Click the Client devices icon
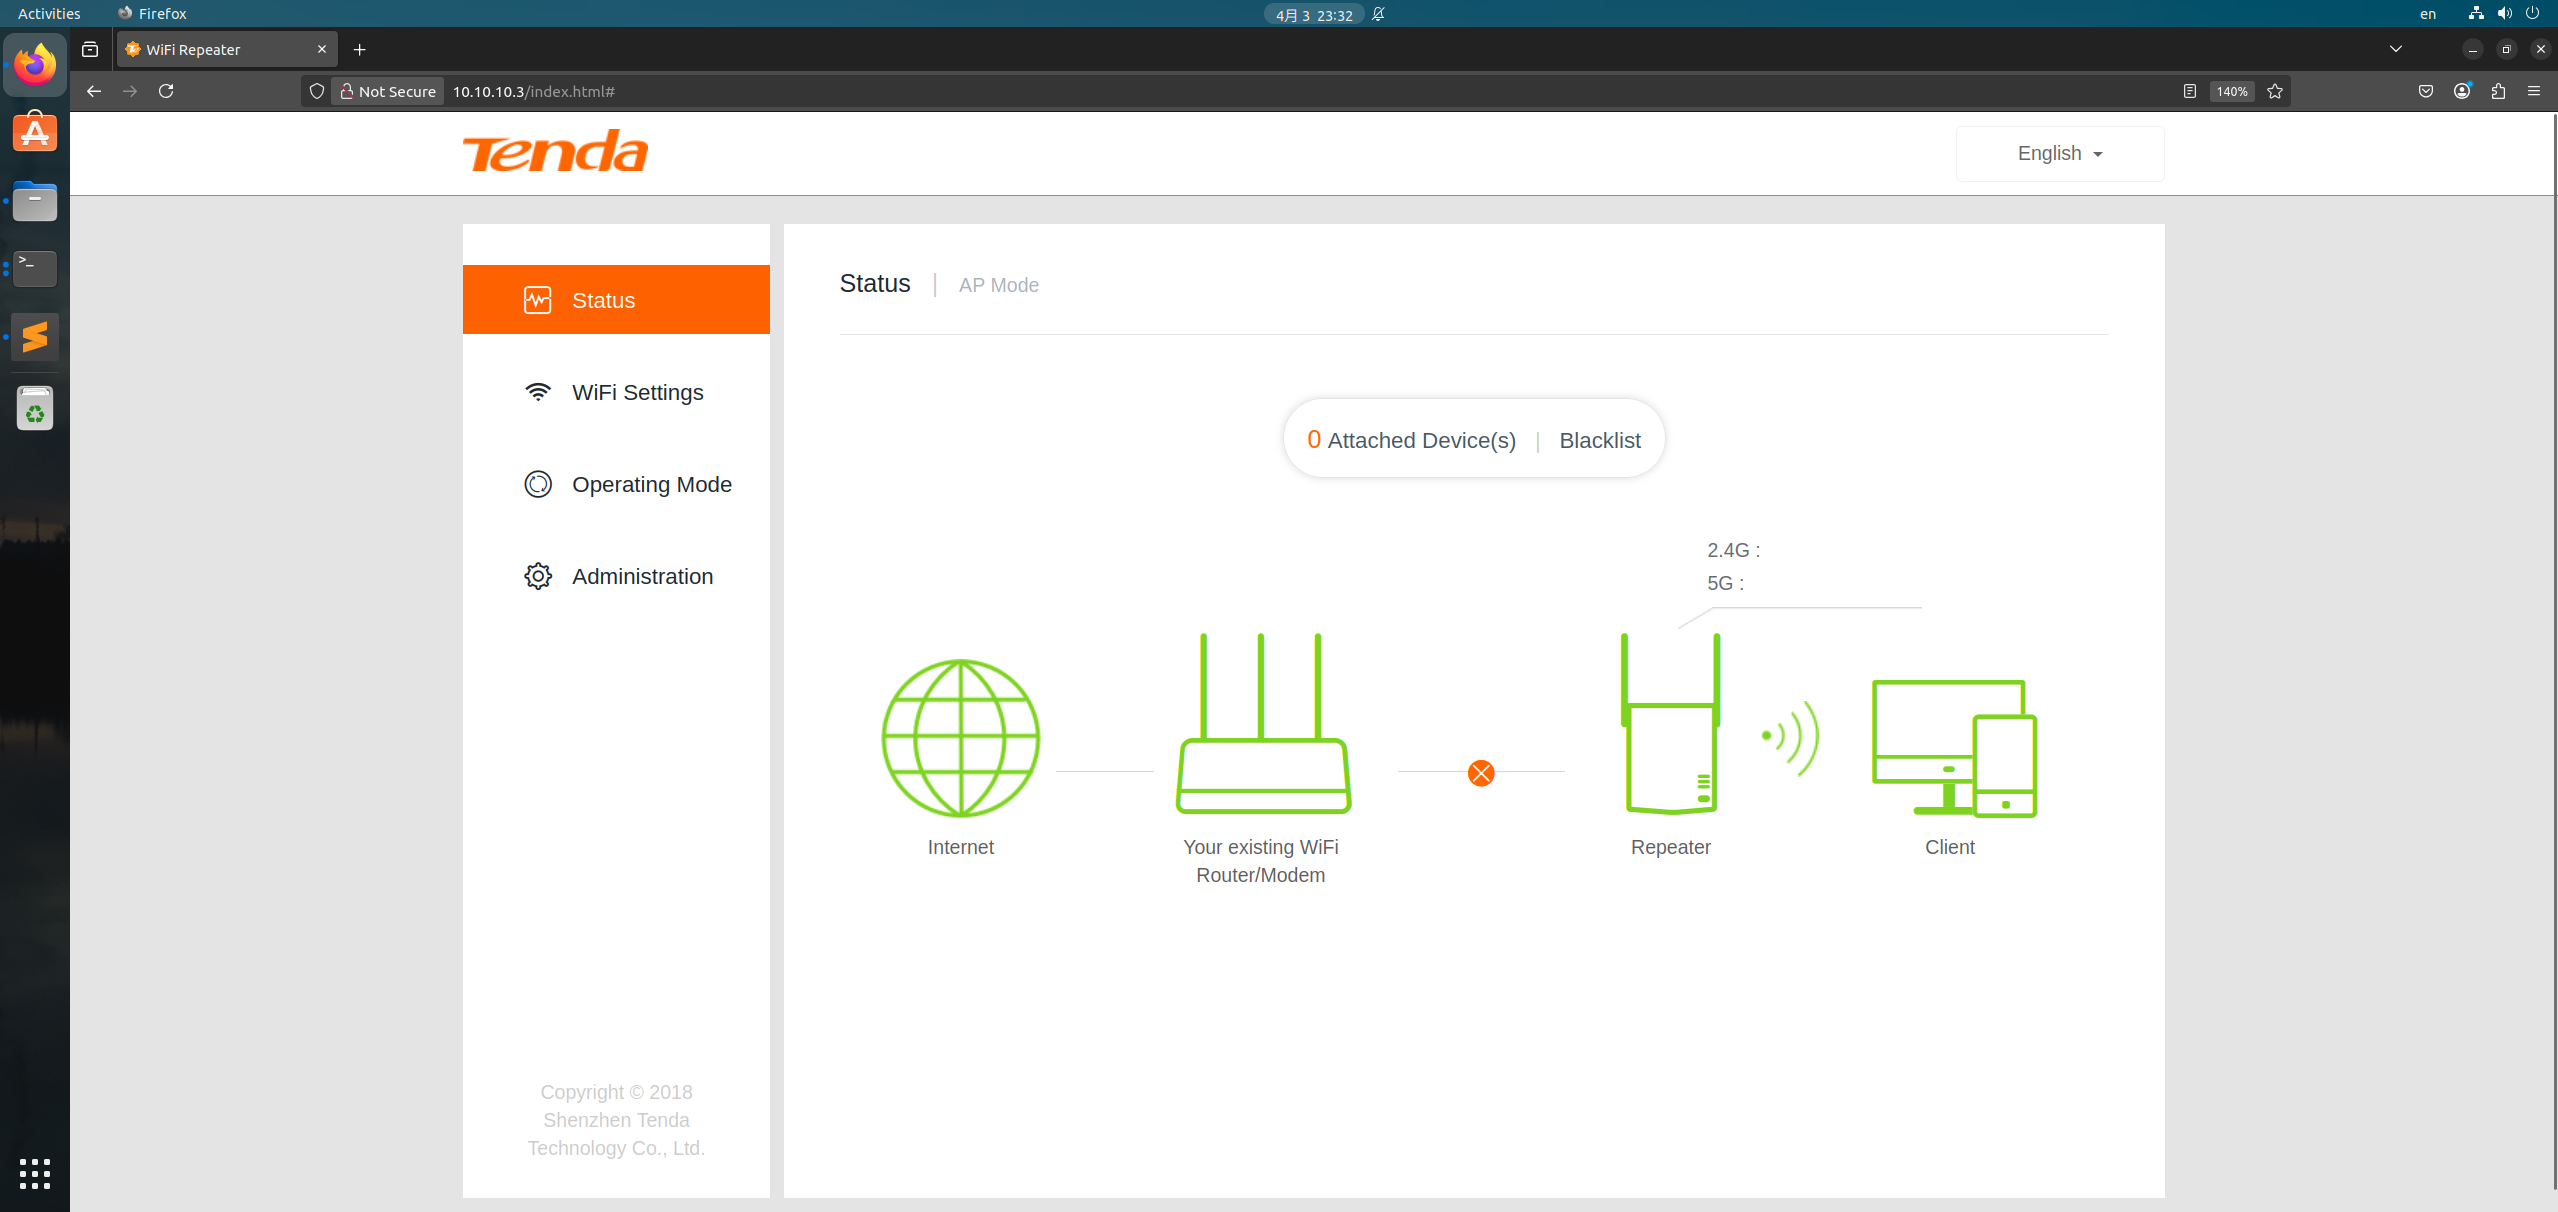Image resolution: width=2558 pixels, height=1212 pixels. pos(1953,748)
